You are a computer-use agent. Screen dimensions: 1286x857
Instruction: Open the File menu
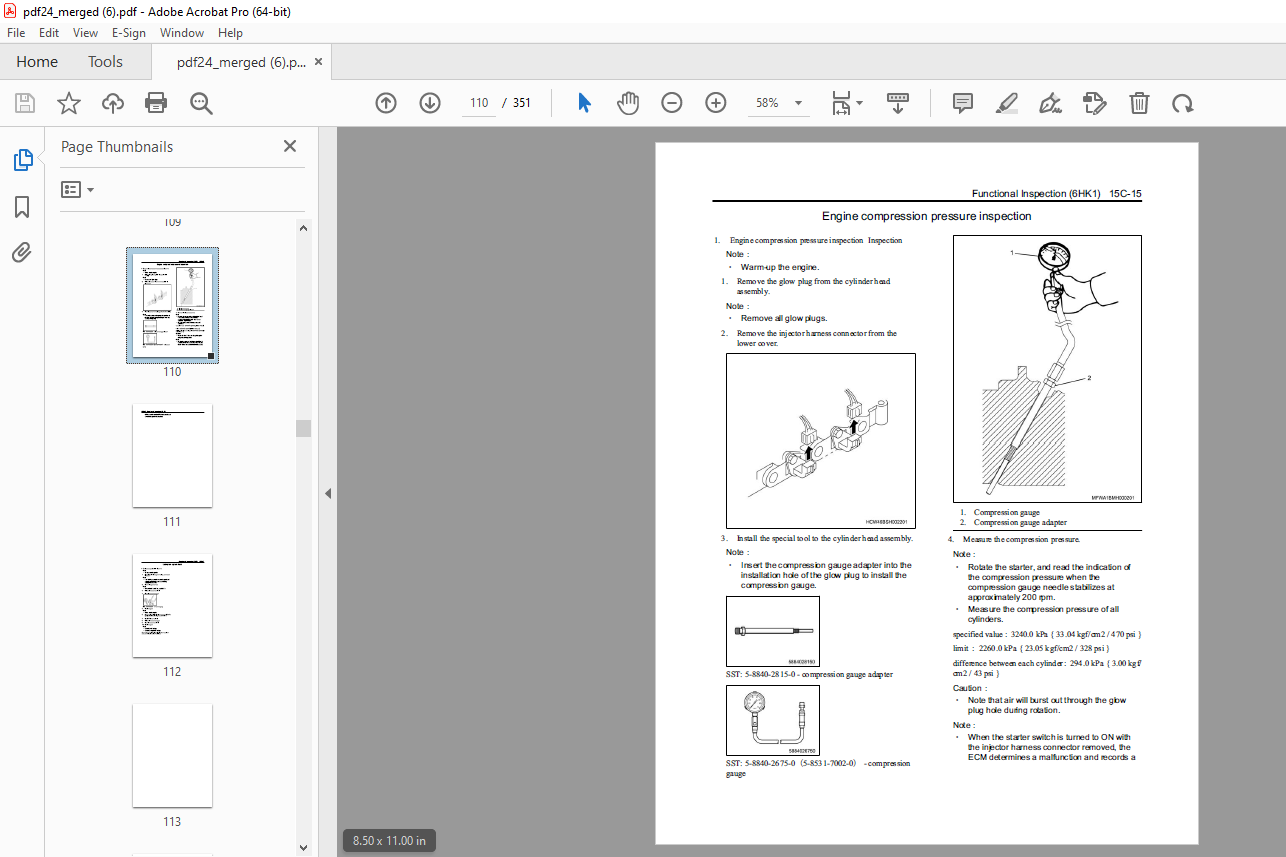(x=16, y=32)
